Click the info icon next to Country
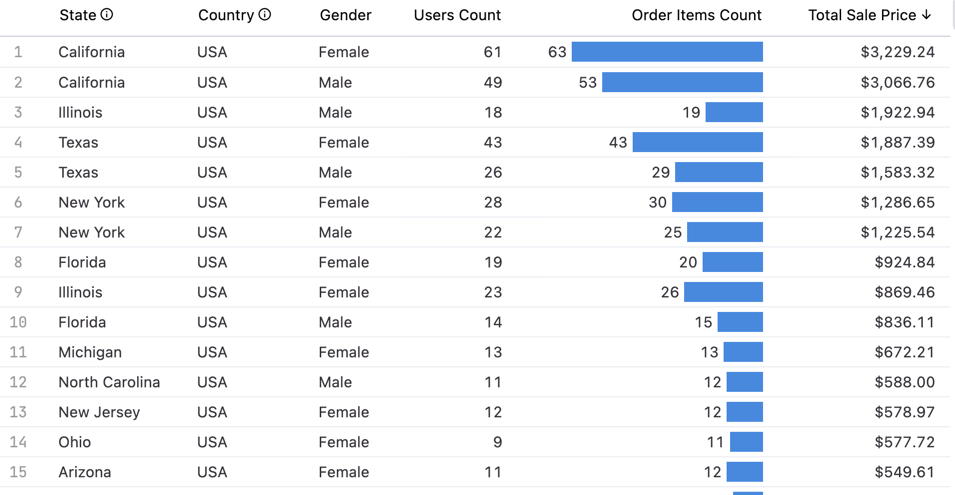Viewport: 955px width, 495px height. pyautogui.click(x=265, y=15)
